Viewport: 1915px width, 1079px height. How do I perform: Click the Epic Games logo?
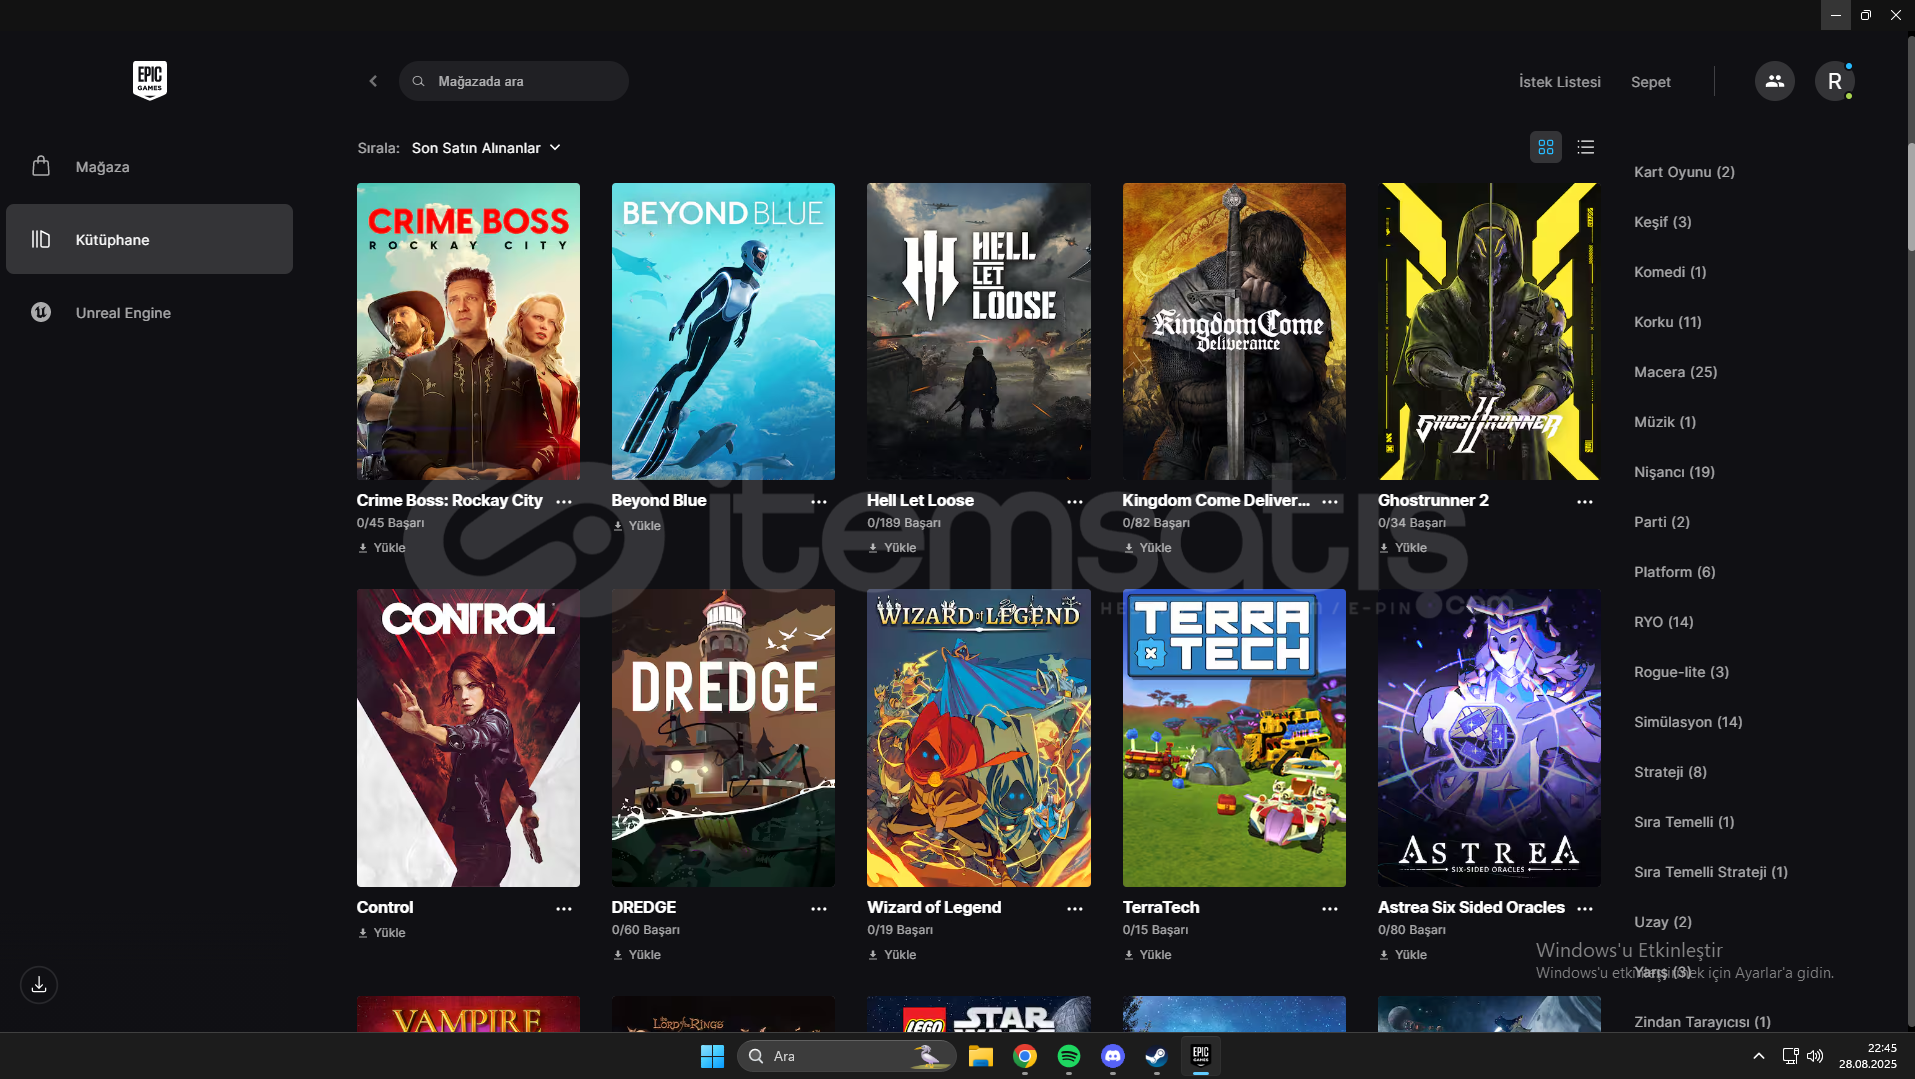pyautogui.click(x=150, y=80)
